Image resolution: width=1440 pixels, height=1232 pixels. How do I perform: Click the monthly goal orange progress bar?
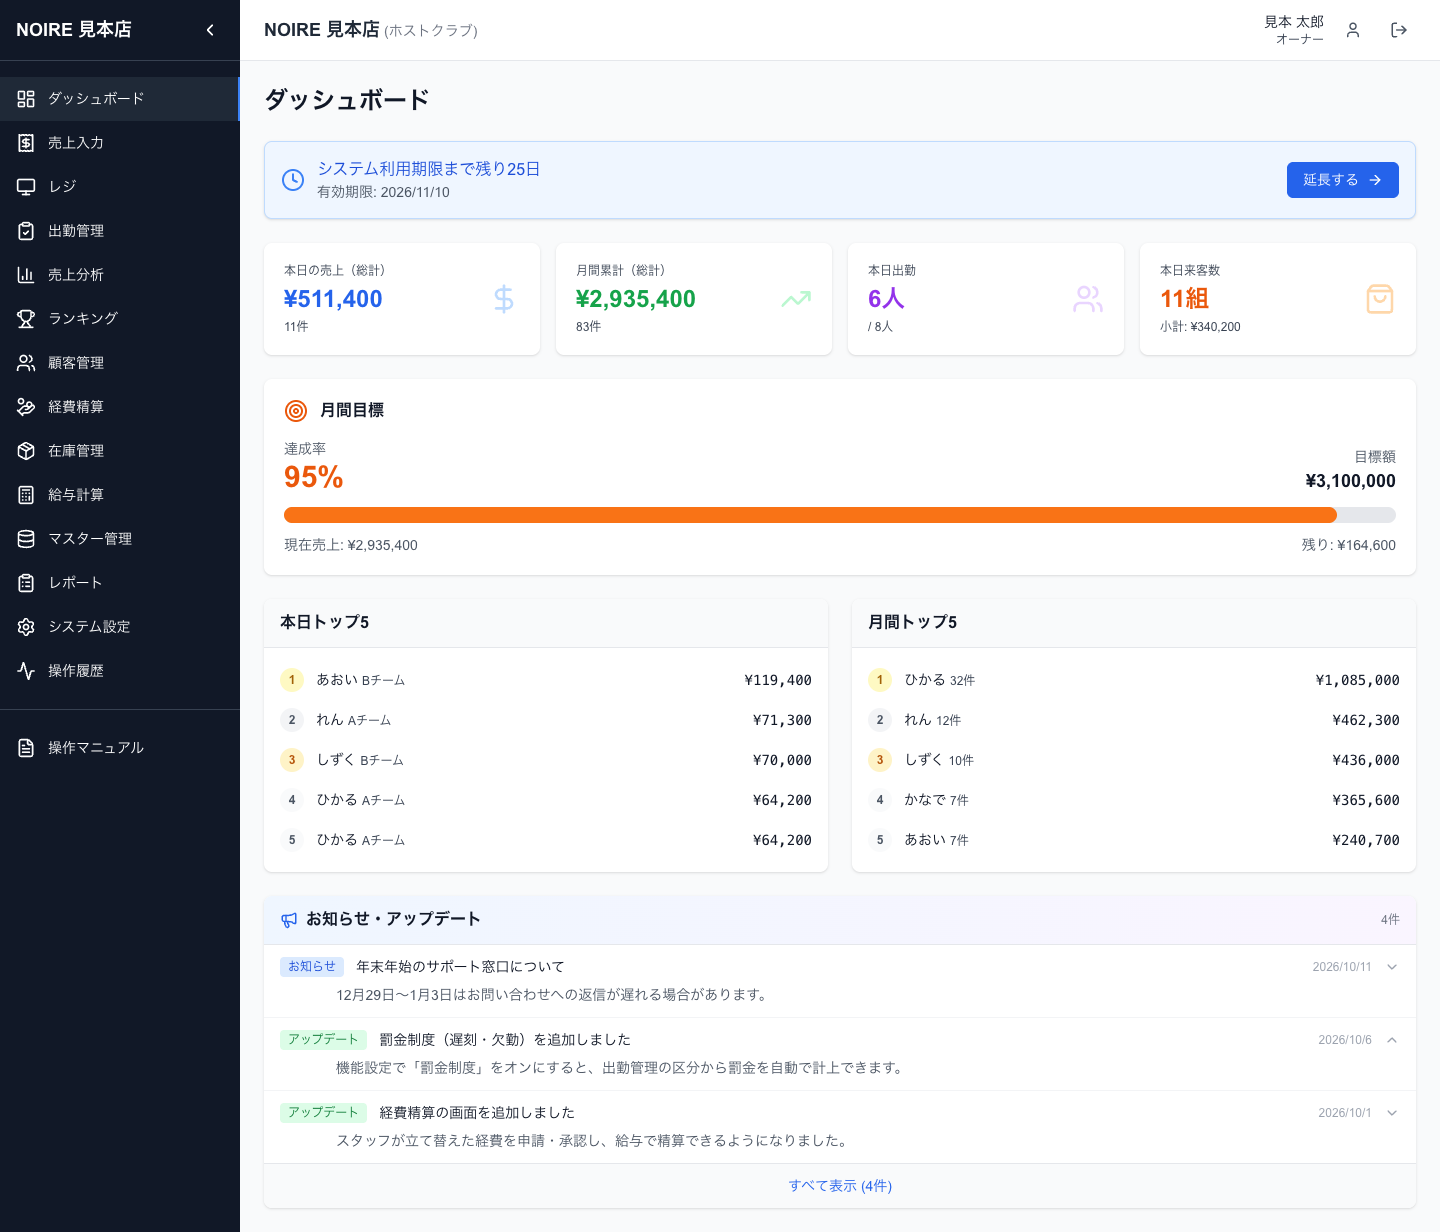(x=810, y=515)
